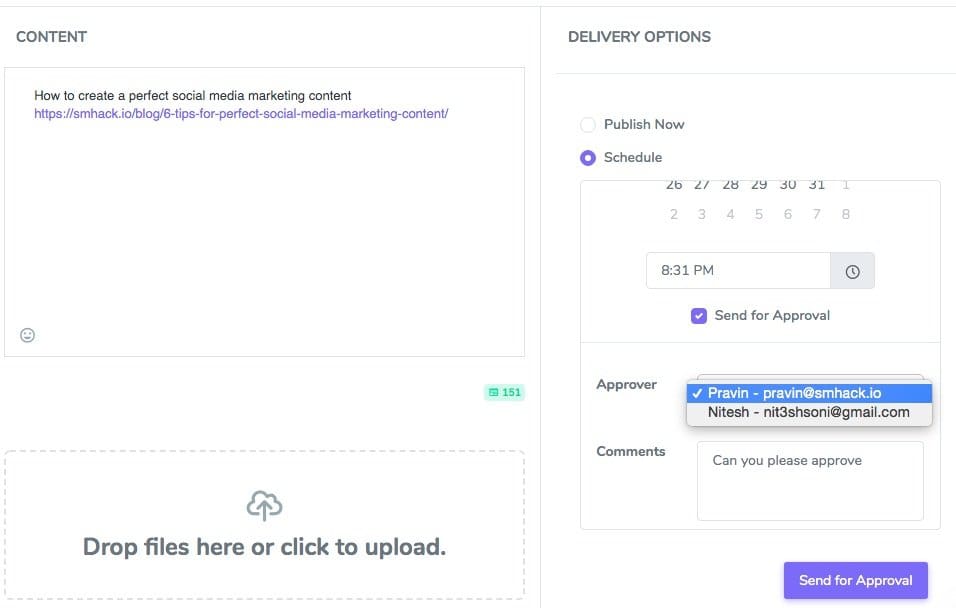Image resolution: width=956 pixels, height=608 pixels.
Task: Click Drop files here upload area
Action: tap(264, 546)
